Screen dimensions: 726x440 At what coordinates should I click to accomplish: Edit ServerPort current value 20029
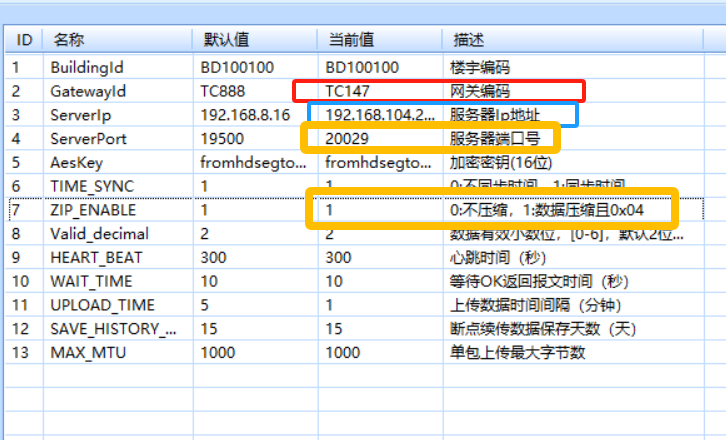348,139
